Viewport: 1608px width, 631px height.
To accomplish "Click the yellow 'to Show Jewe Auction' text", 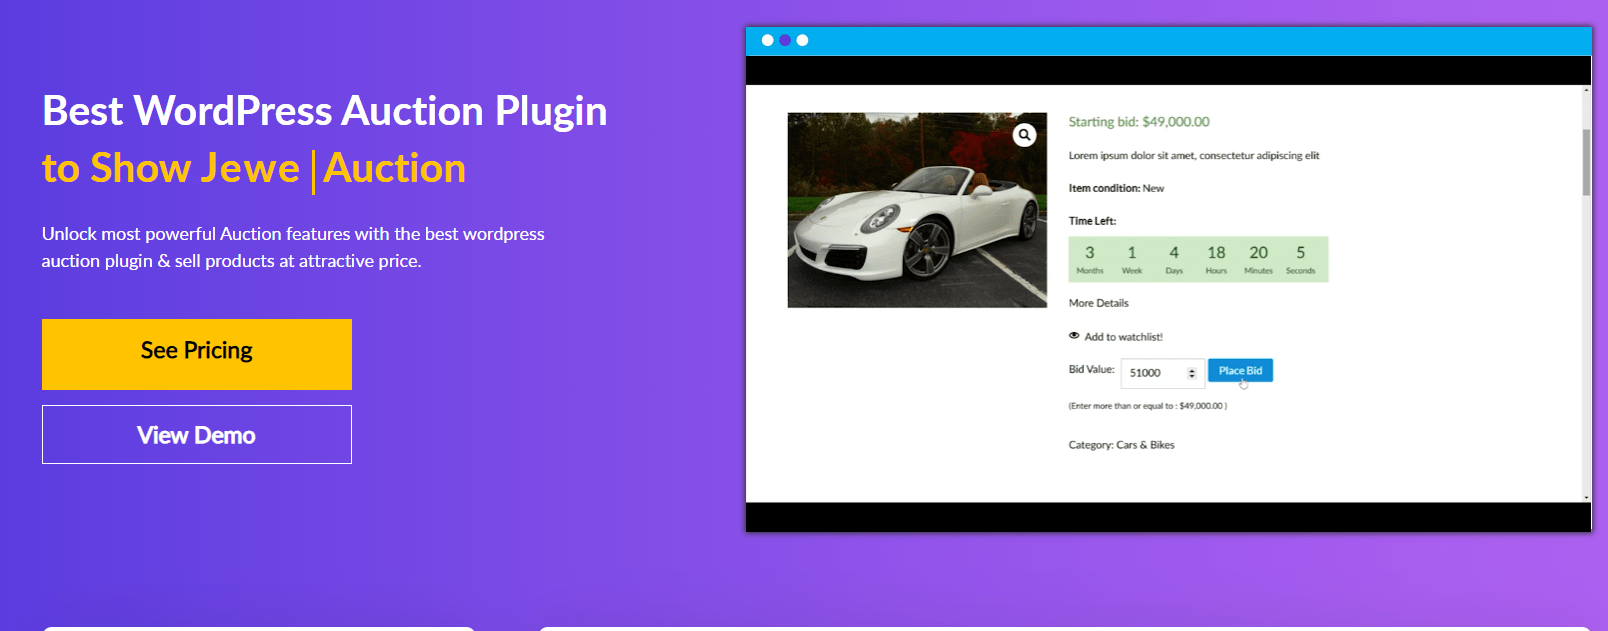I will coord(254,168).
